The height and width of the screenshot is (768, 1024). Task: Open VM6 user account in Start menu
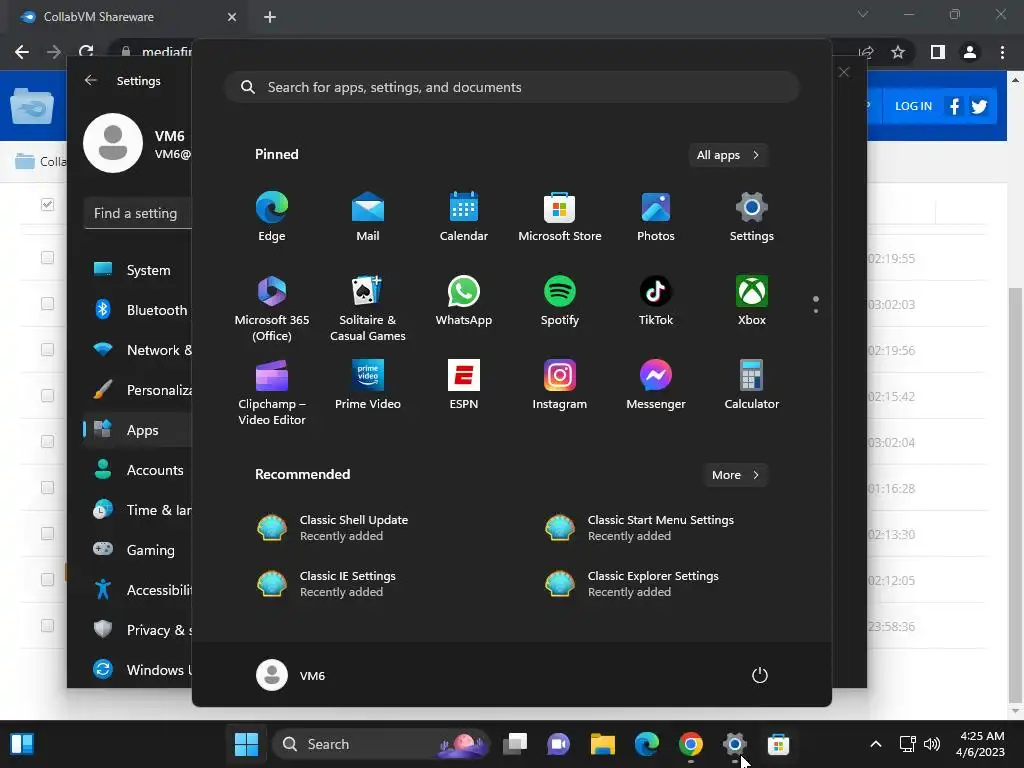tap(291, 675)
